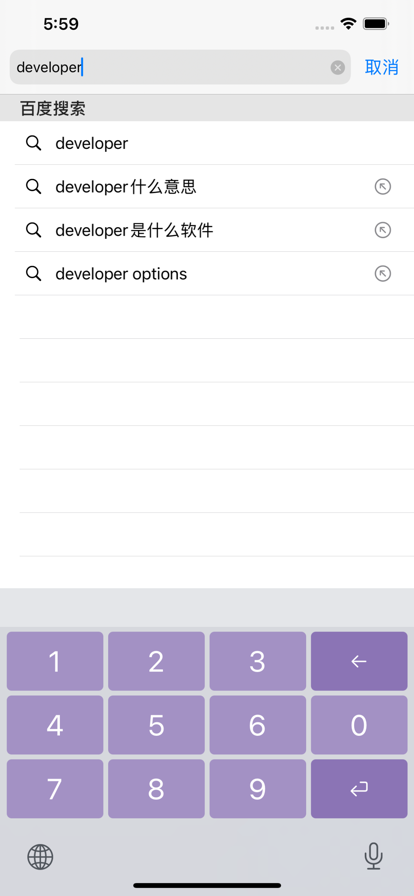Tap number 7 on the keypad

tap(55, 789)
